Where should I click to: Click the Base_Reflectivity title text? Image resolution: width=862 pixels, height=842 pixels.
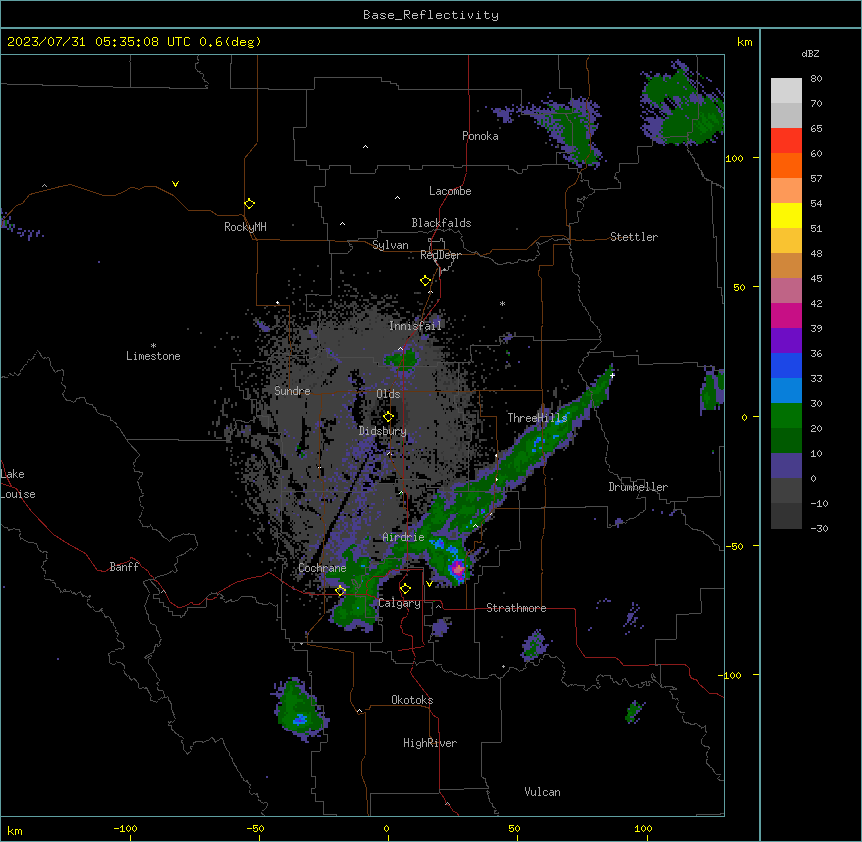pos(431,15)
